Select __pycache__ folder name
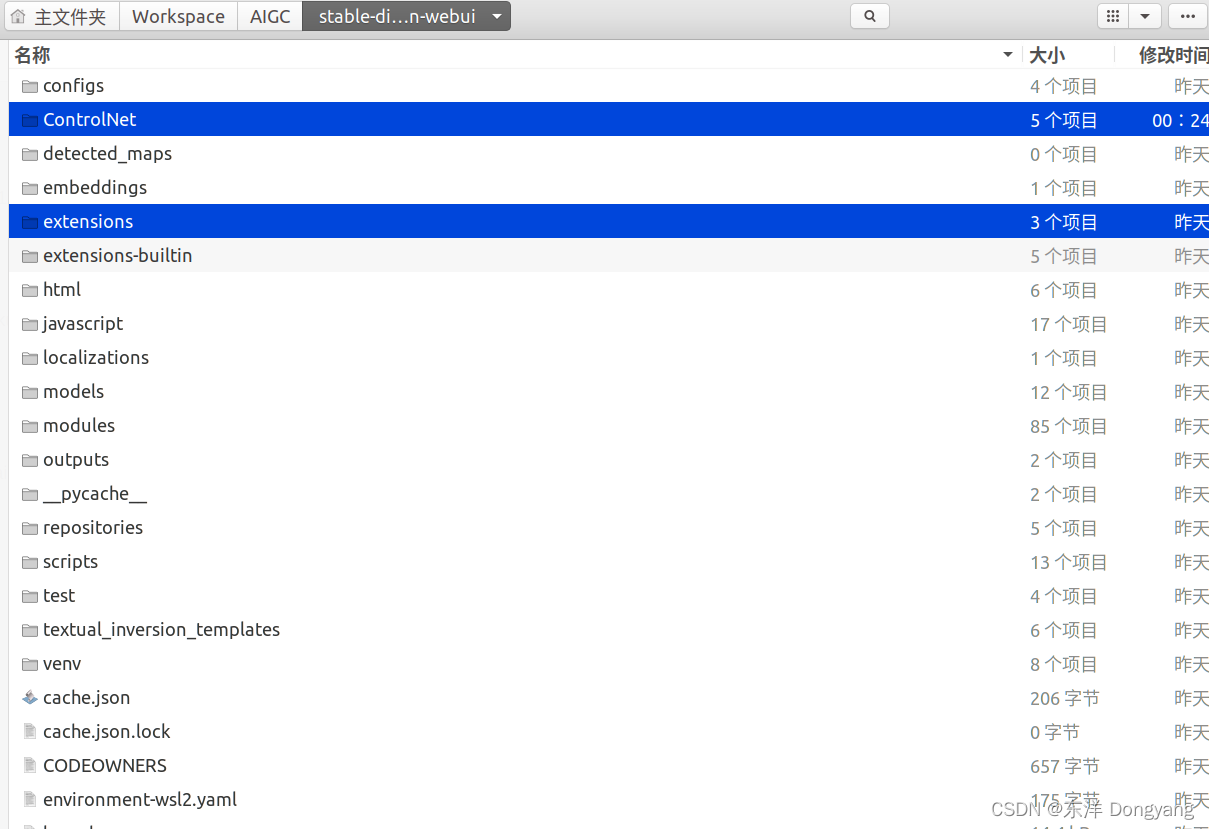The width and height of the screenshot is (1209, 829). (x=95, y=494)
